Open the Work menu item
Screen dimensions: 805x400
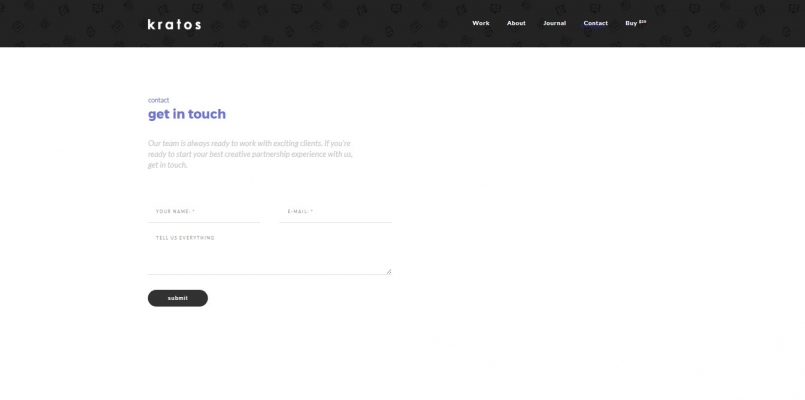click(x=481, y=23)
